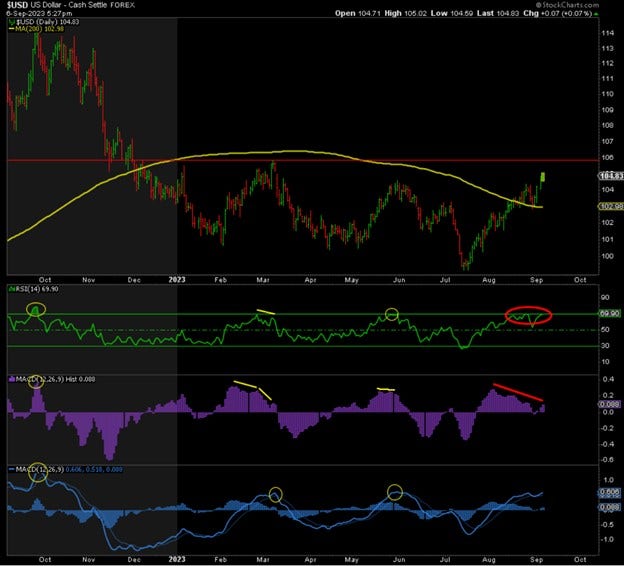Click the green up-arrow change indicator
The image size is (624, 566).
596,14
